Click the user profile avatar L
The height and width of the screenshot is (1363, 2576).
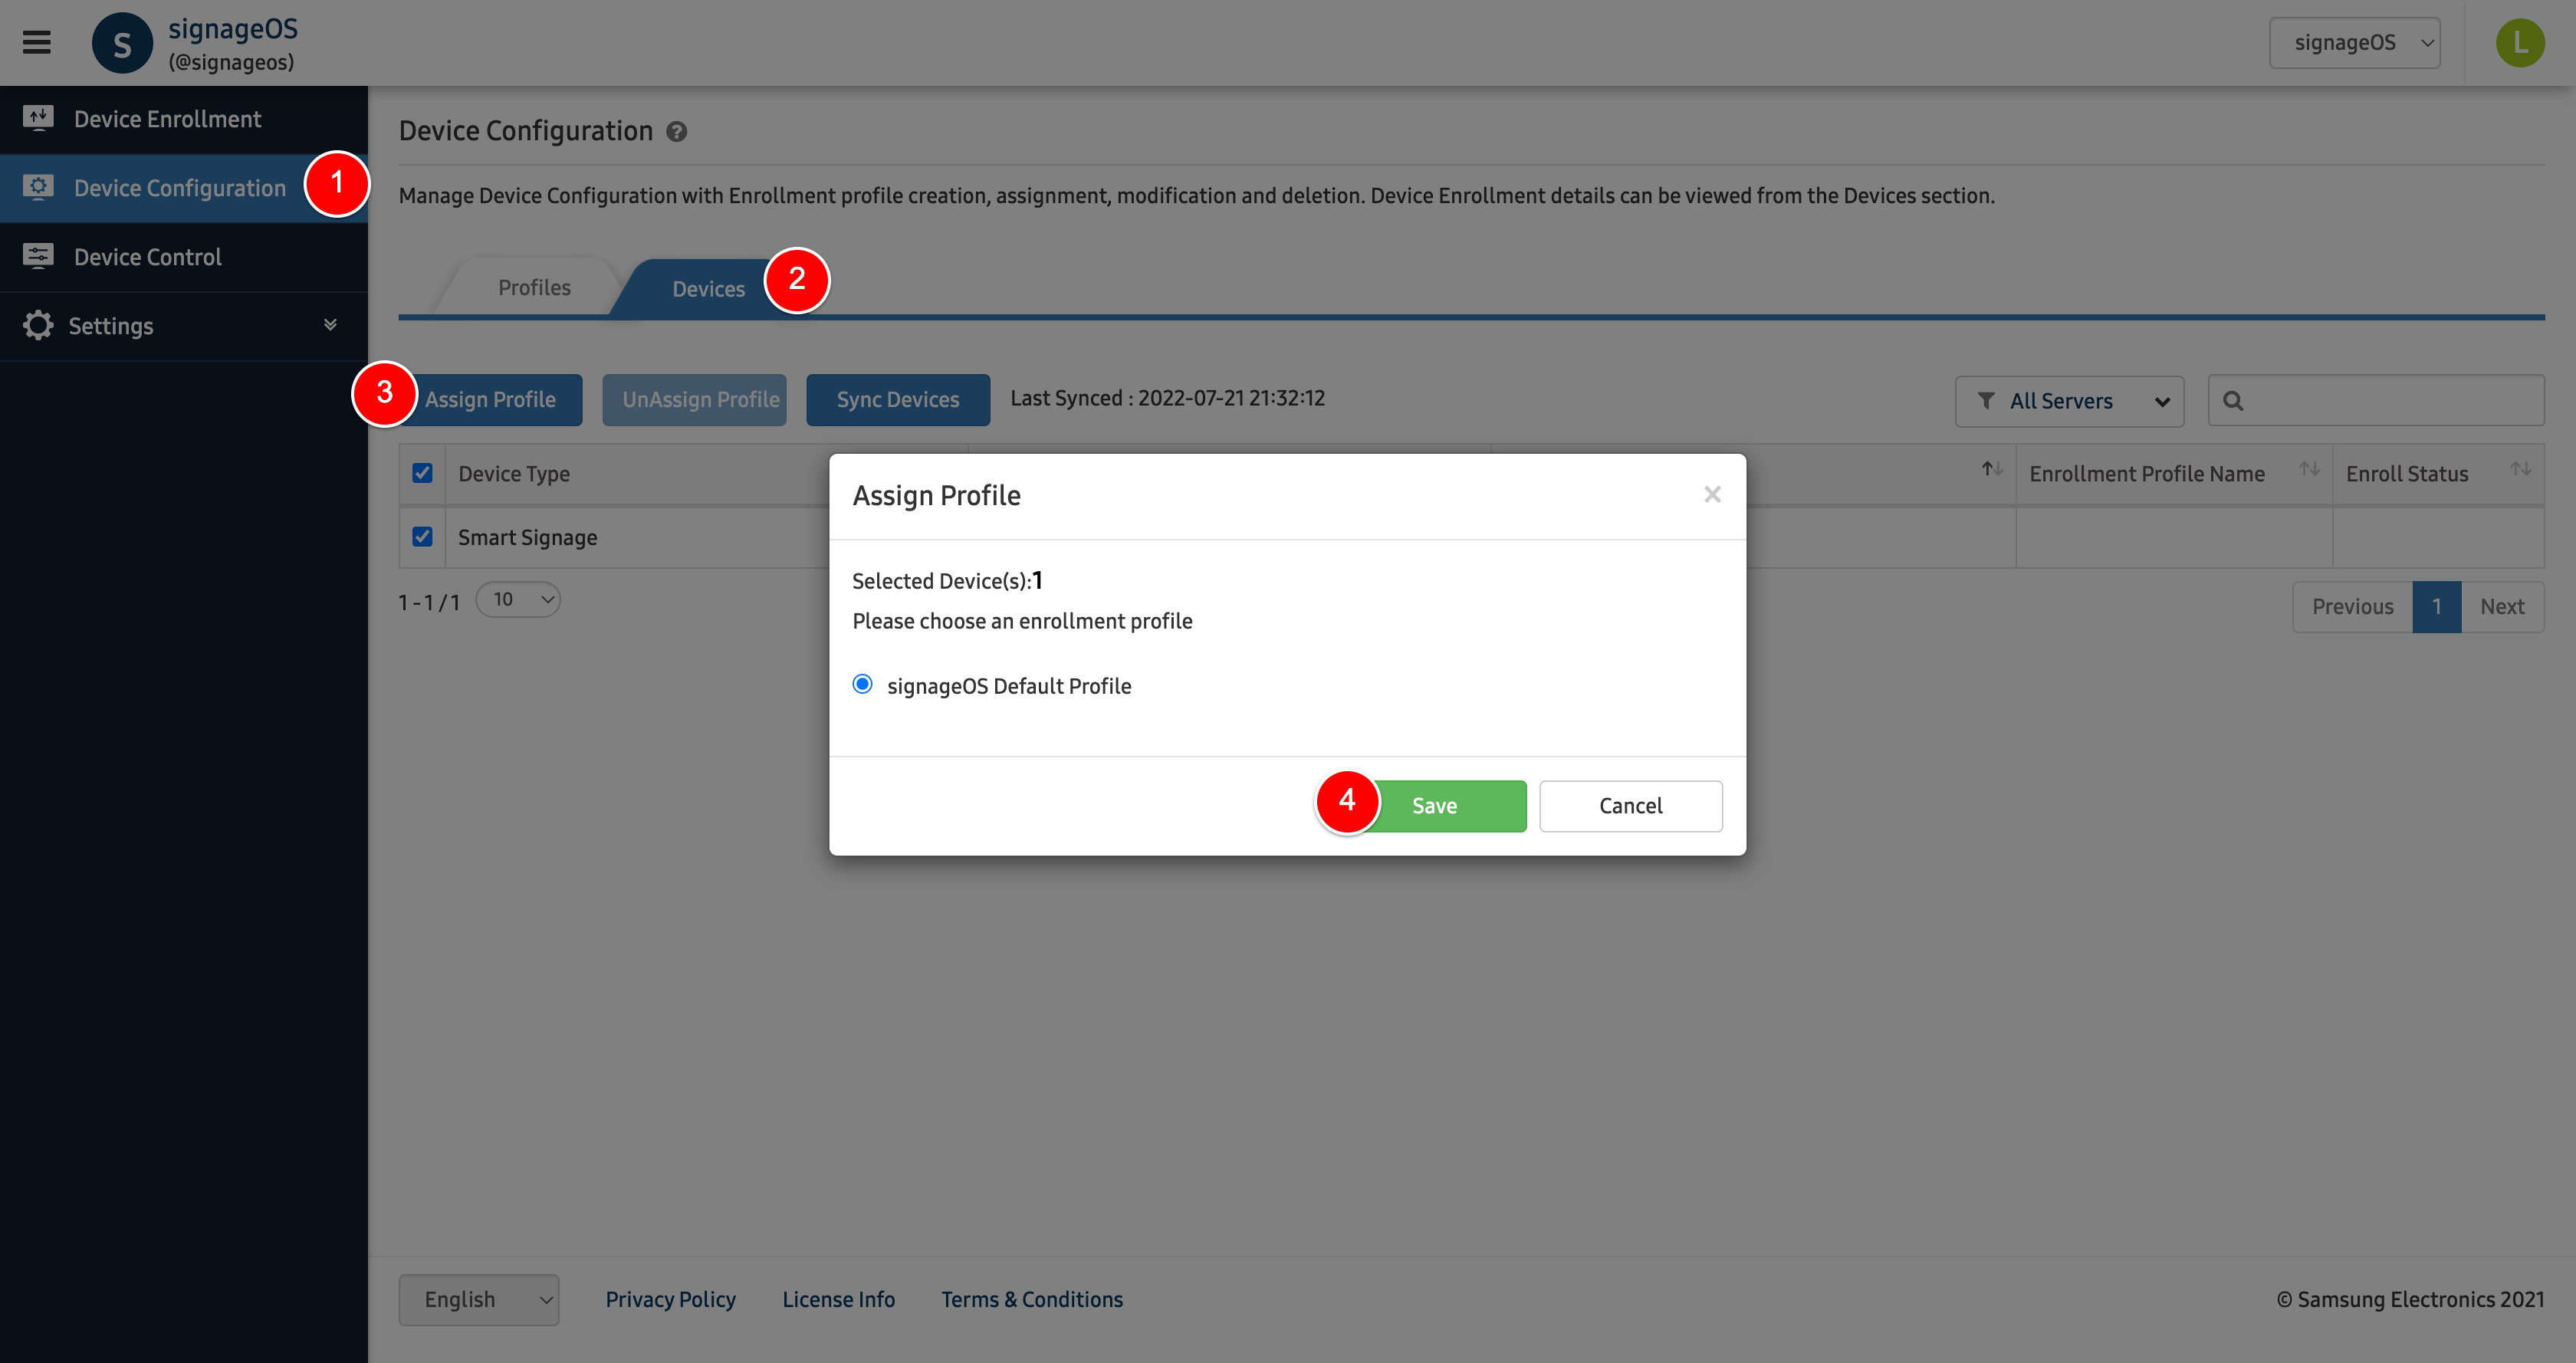[x=2519, y=43]
